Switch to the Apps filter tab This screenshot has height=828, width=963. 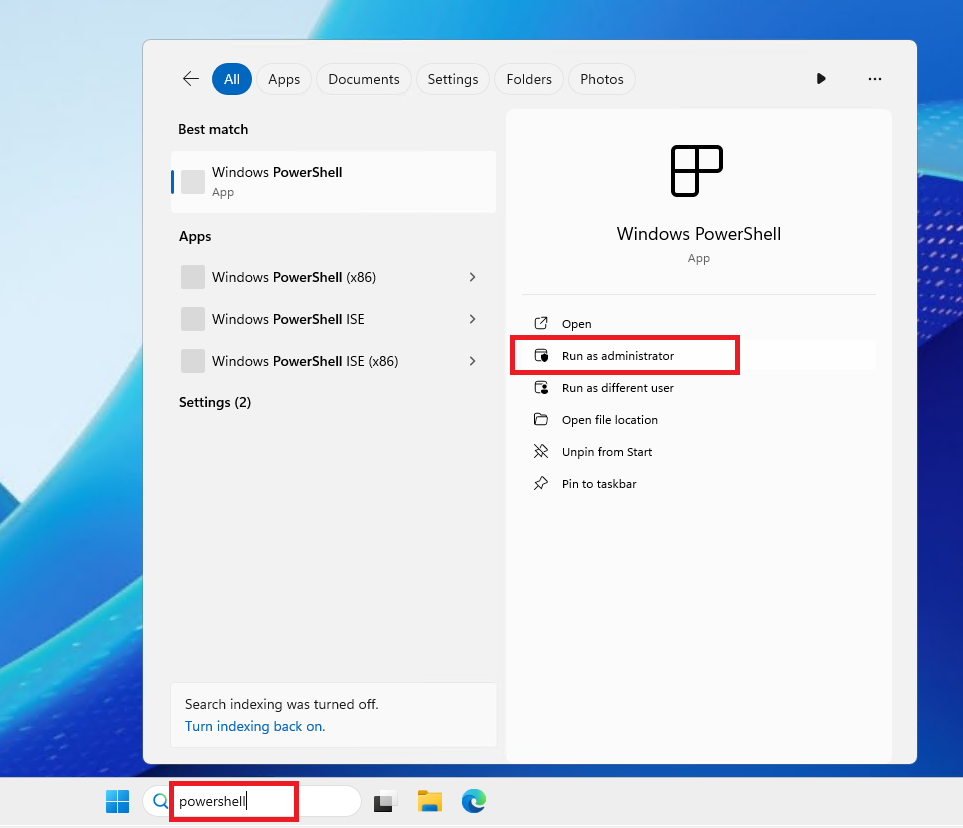[284, 79]
